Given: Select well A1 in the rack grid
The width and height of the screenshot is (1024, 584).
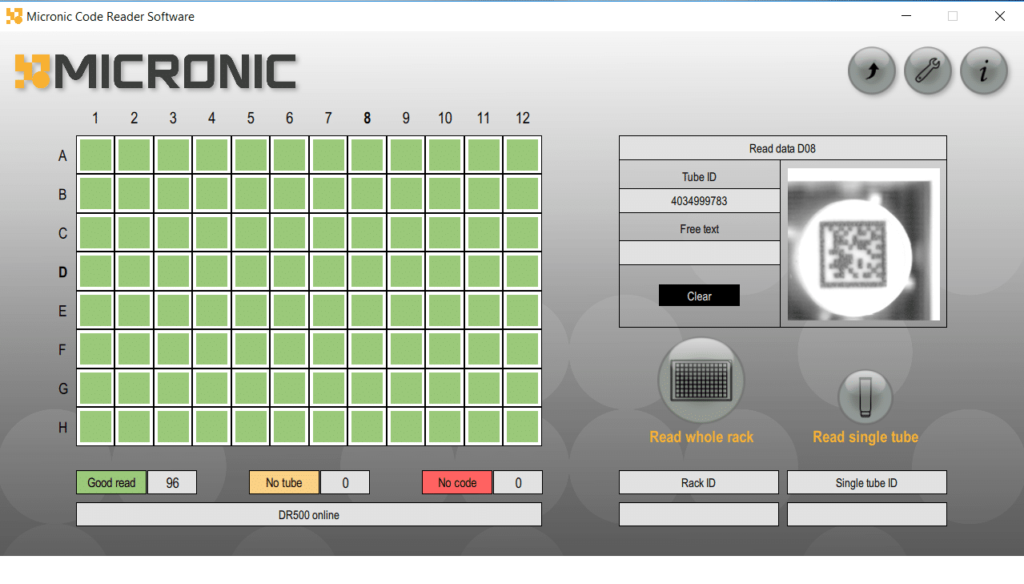Looking at the screenshot, I should [95, 155].
